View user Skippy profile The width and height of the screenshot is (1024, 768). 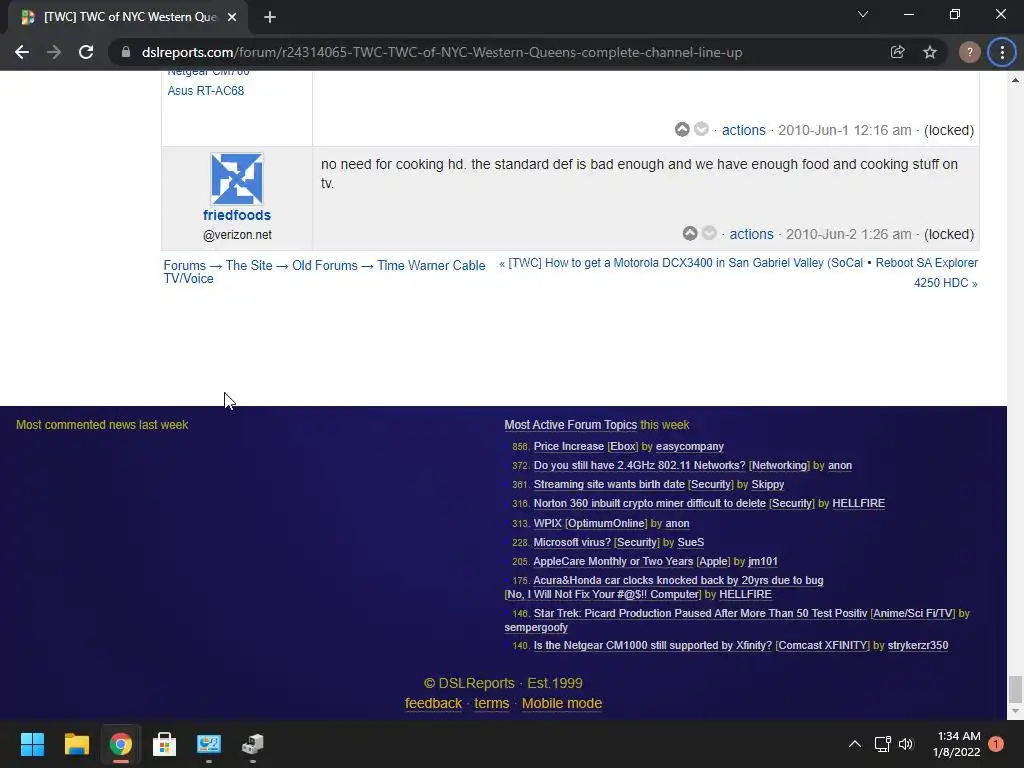point(767,484)
